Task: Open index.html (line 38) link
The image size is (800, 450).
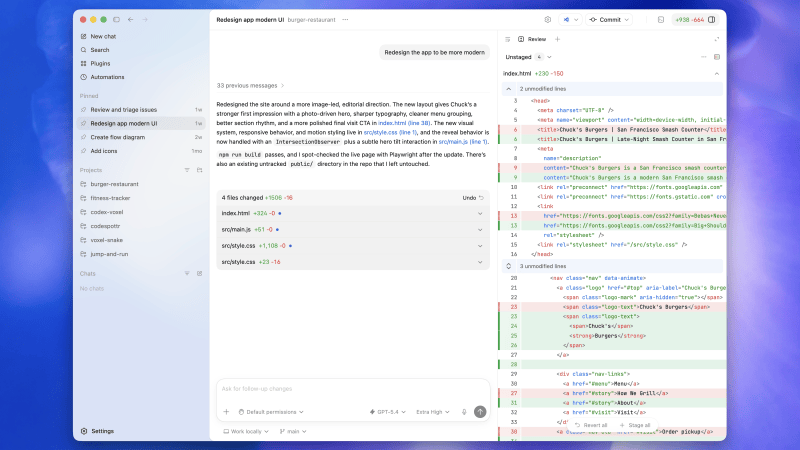Action: click(x=404, y=123)
